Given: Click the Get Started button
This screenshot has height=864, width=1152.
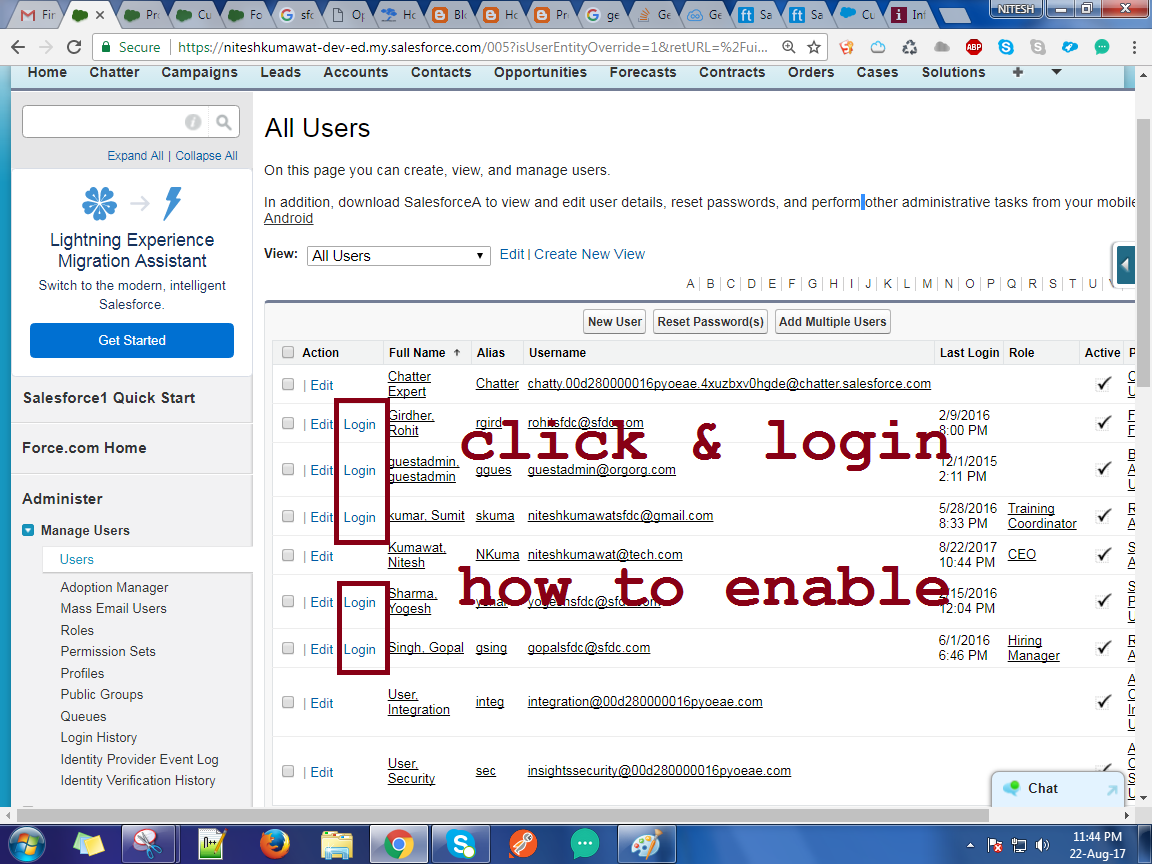Looking at the screenshot, I should click(x=132, y=340).
